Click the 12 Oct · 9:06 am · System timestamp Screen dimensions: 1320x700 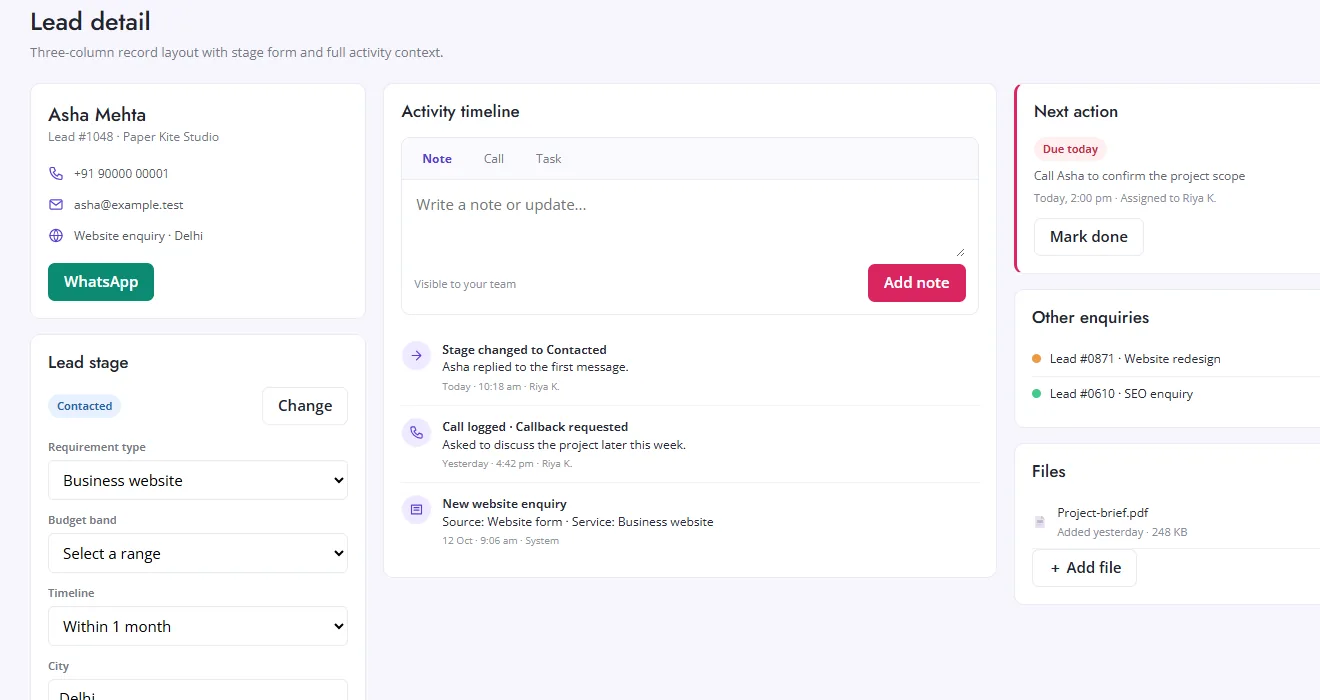click(501, 540)
